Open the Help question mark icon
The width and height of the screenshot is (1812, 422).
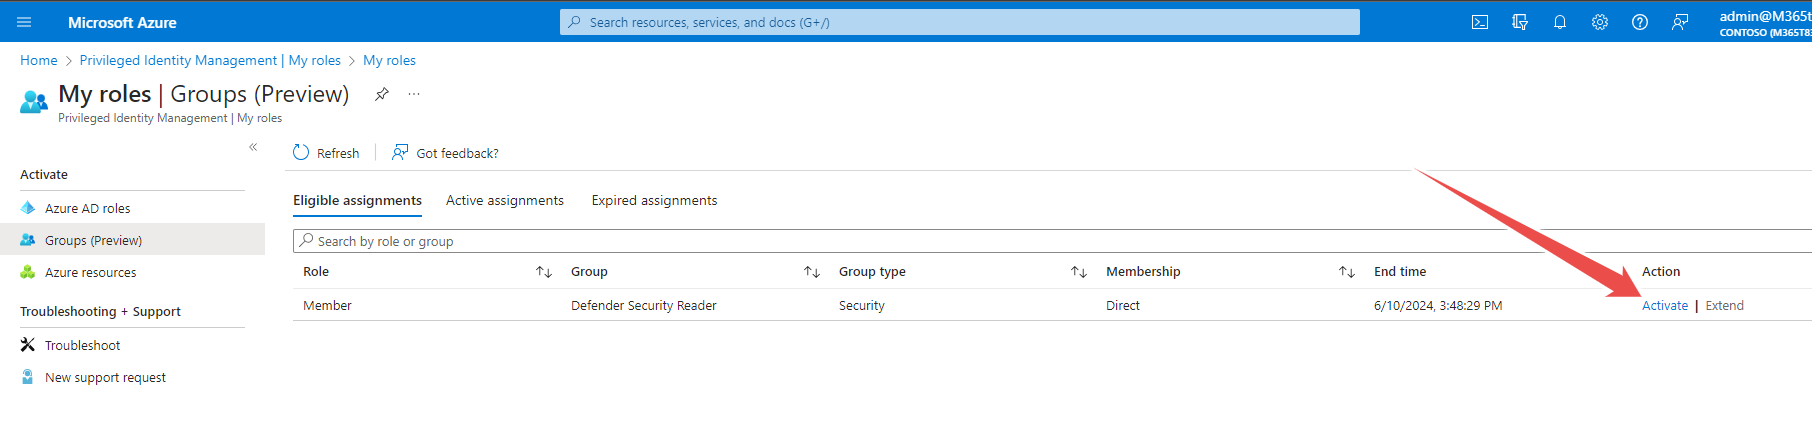[x=1640, y=22]
